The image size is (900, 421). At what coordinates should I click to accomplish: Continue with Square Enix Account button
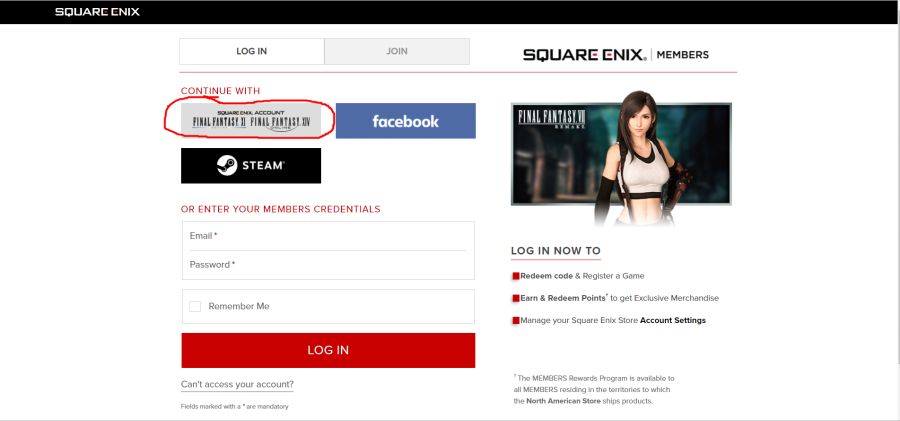coord(251,119)
